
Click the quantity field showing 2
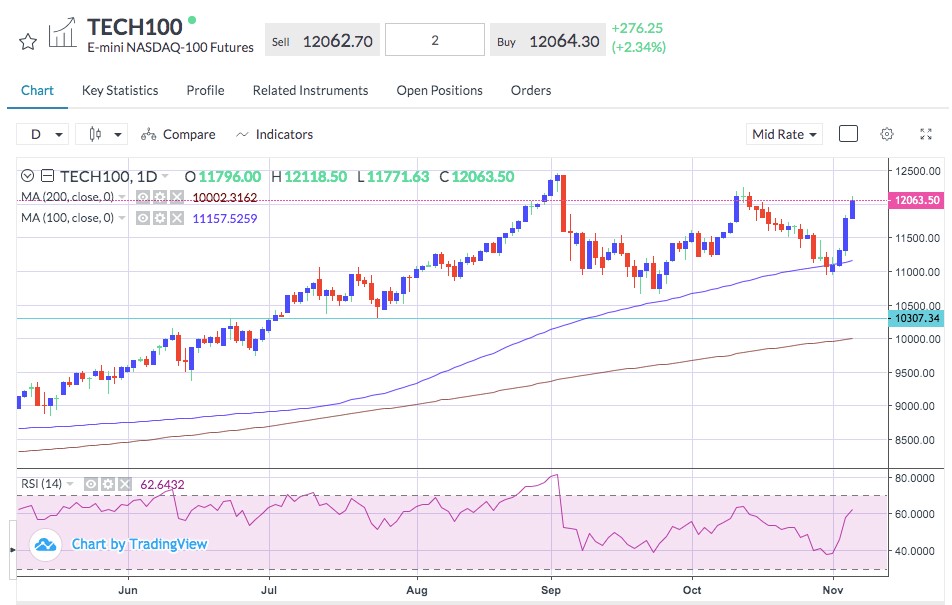[435, 40]
